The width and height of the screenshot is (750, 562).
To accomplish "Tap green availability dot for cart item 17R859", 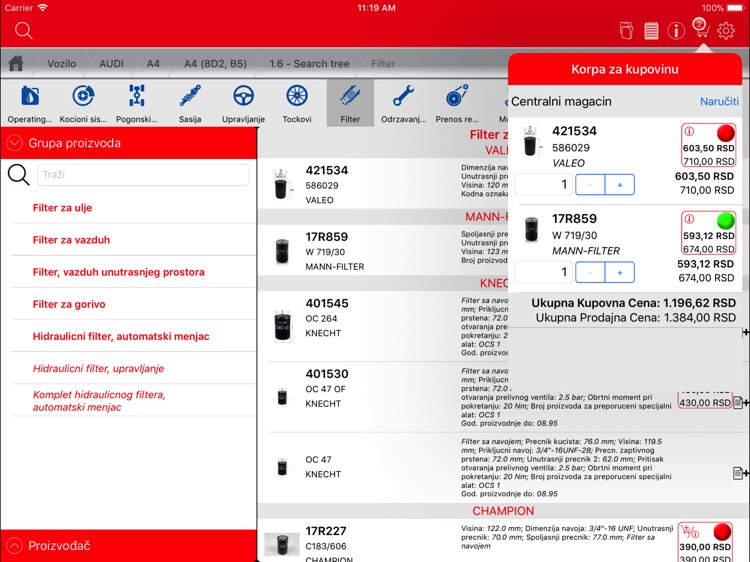I will click(726, 220).
